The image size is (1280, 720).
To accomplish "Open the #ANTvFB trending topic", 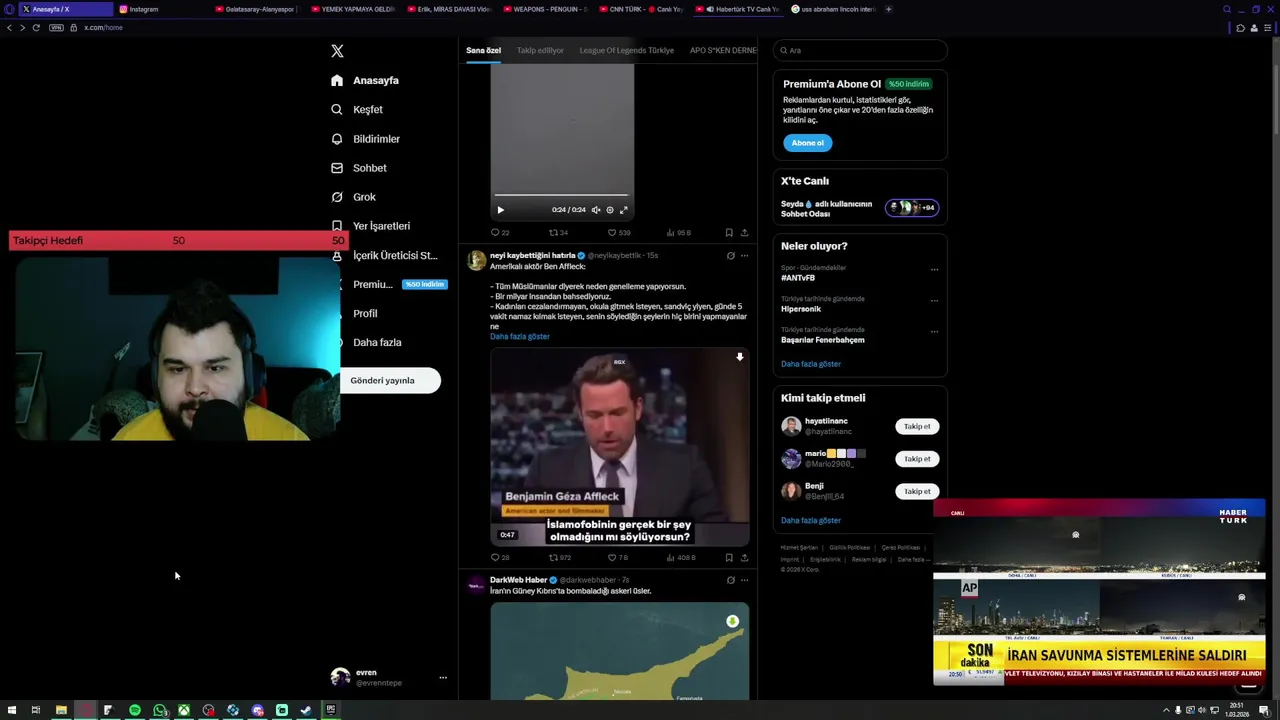I will click(x=798, y=278).
